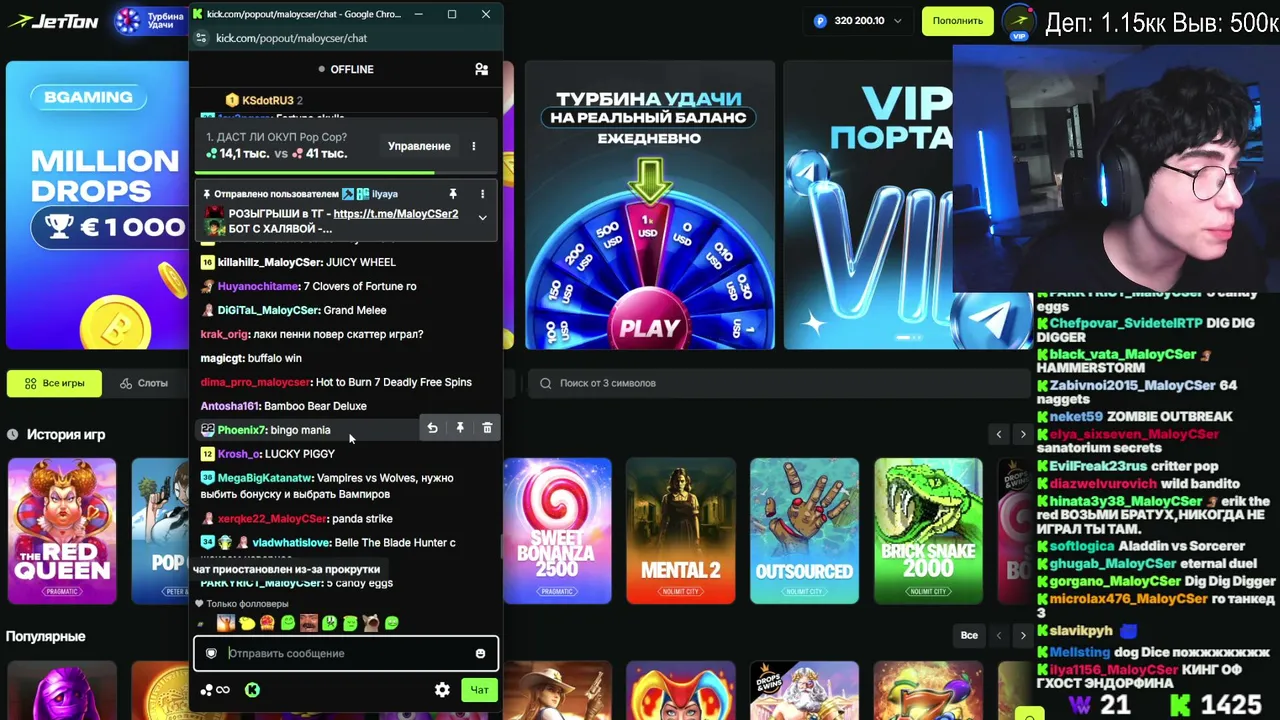Screen dimensions: 1280x720
Task: Open The Red Queen game
Action: (x=62, y=531)
